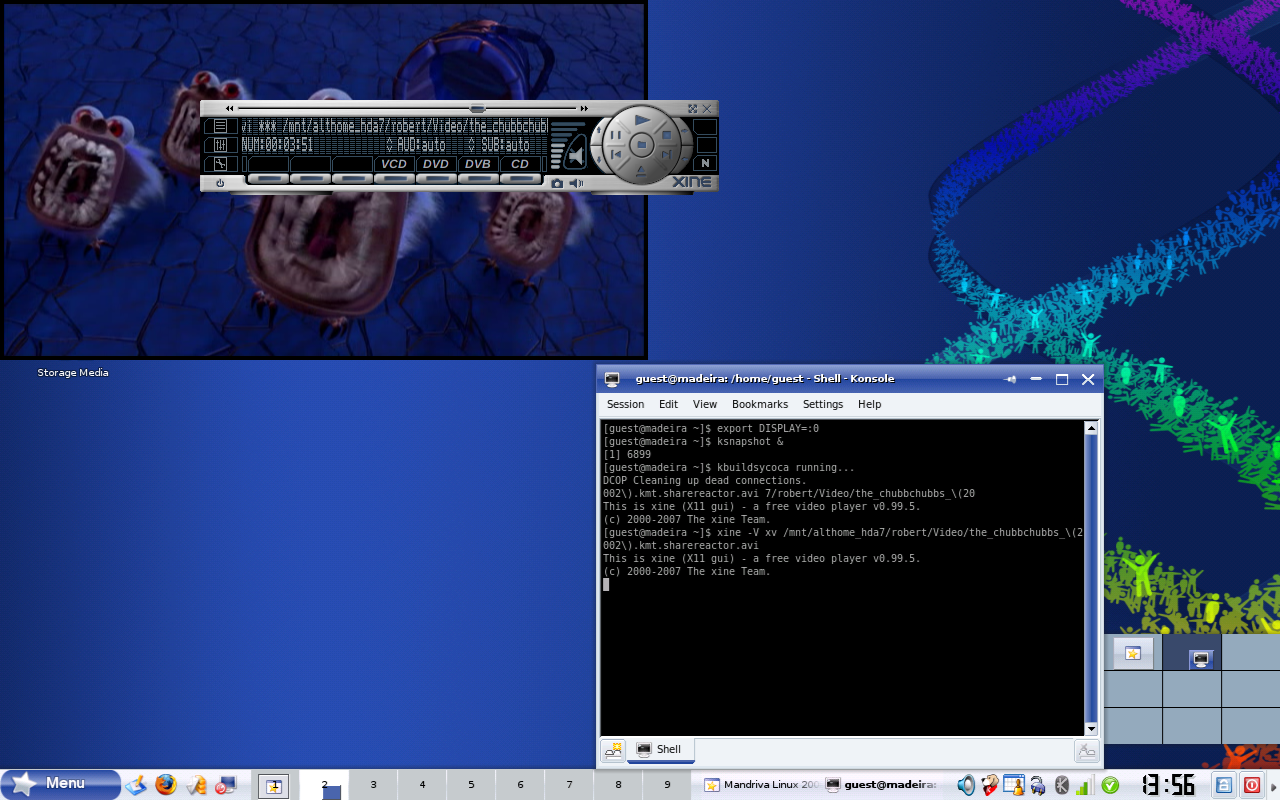
Task: Open the Settings menu in Konsole
Action: 823,404
